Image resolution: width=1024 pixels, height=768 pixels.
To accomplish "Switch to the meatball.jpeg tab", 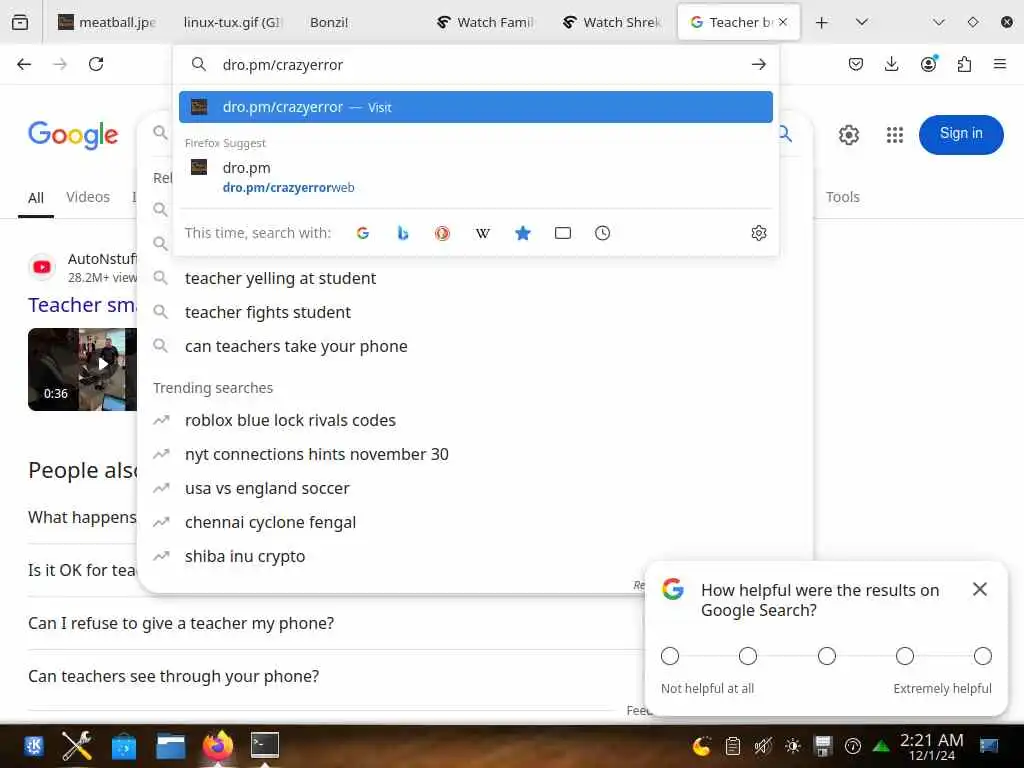I will coord(108,22).
